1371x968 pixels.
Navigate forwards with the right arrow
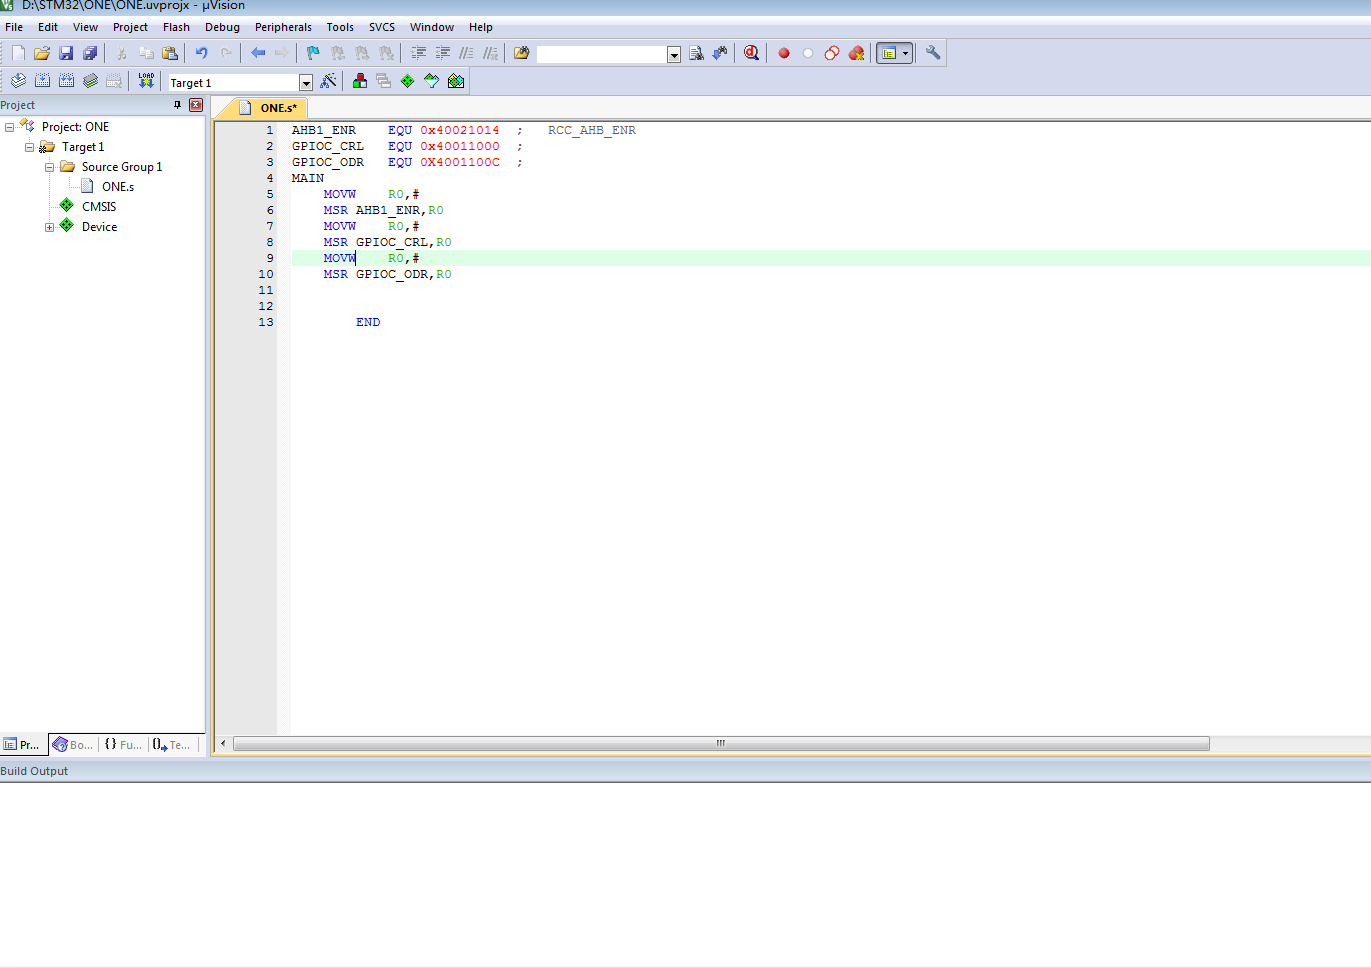click(x=282, y=53)
